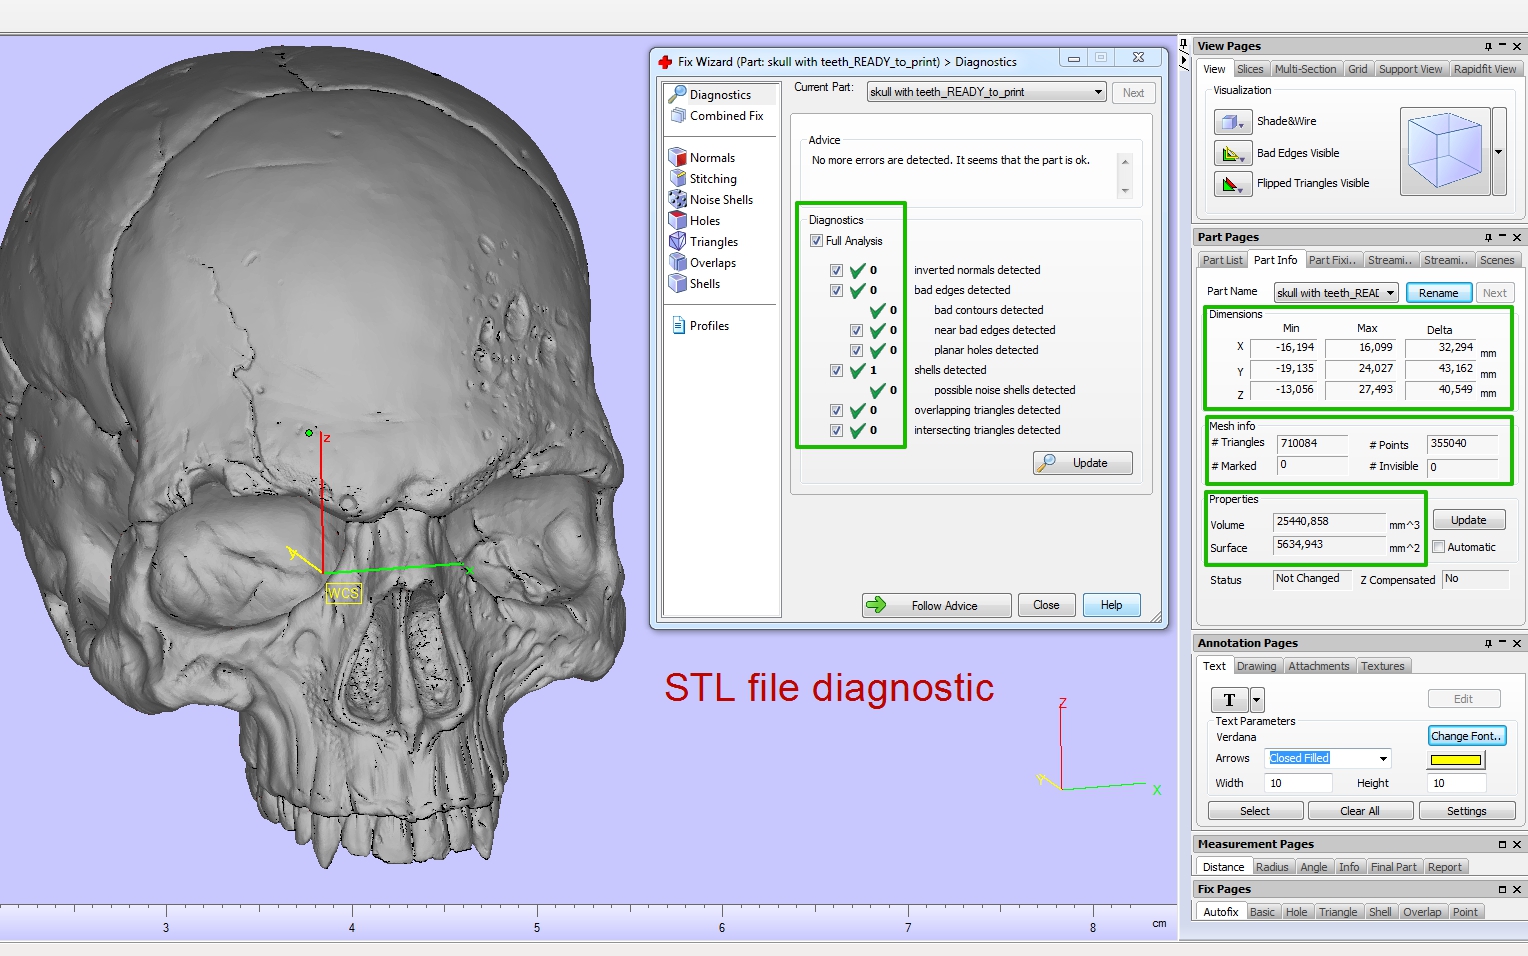Switch to the Part List tab
The image size is (1528, 956).
point(1222,260)
